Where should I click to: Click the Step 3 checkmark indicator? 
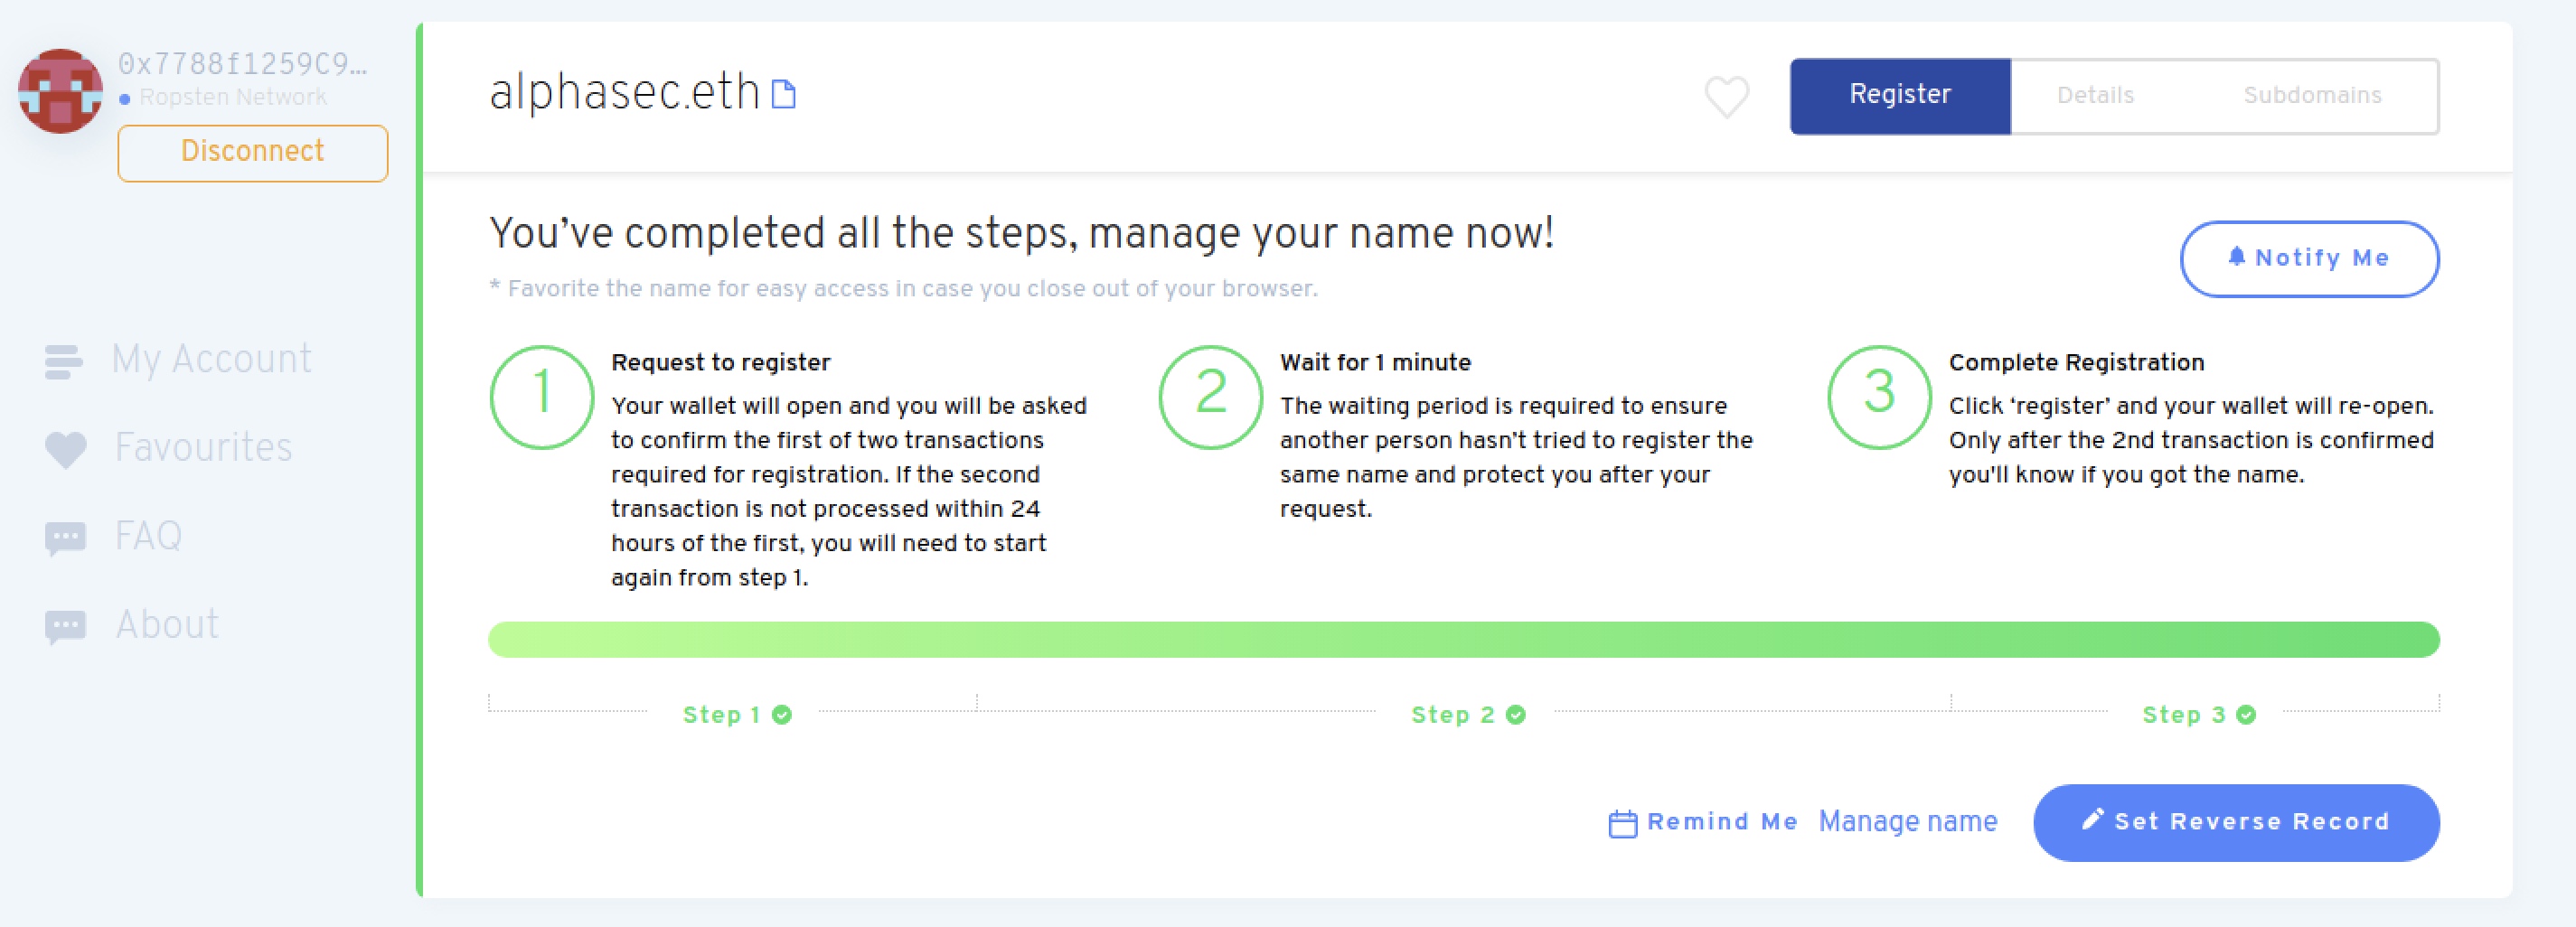pyautogui.click(x=2246, y=714)
